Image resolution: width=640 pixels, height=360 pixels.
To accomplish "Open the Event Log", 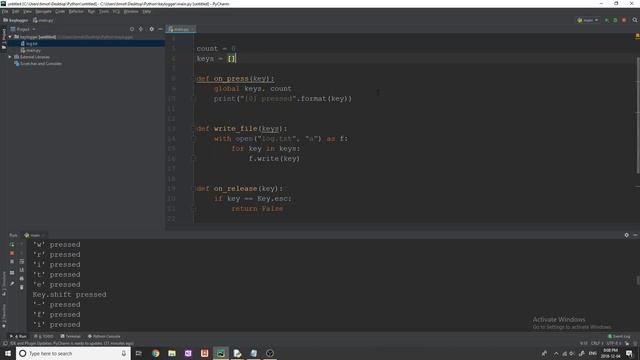I will 619,336.
